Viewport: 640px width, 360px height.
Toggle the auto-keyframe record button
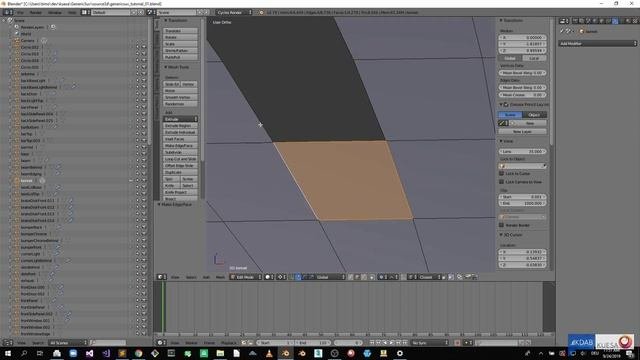pos(457,342)
